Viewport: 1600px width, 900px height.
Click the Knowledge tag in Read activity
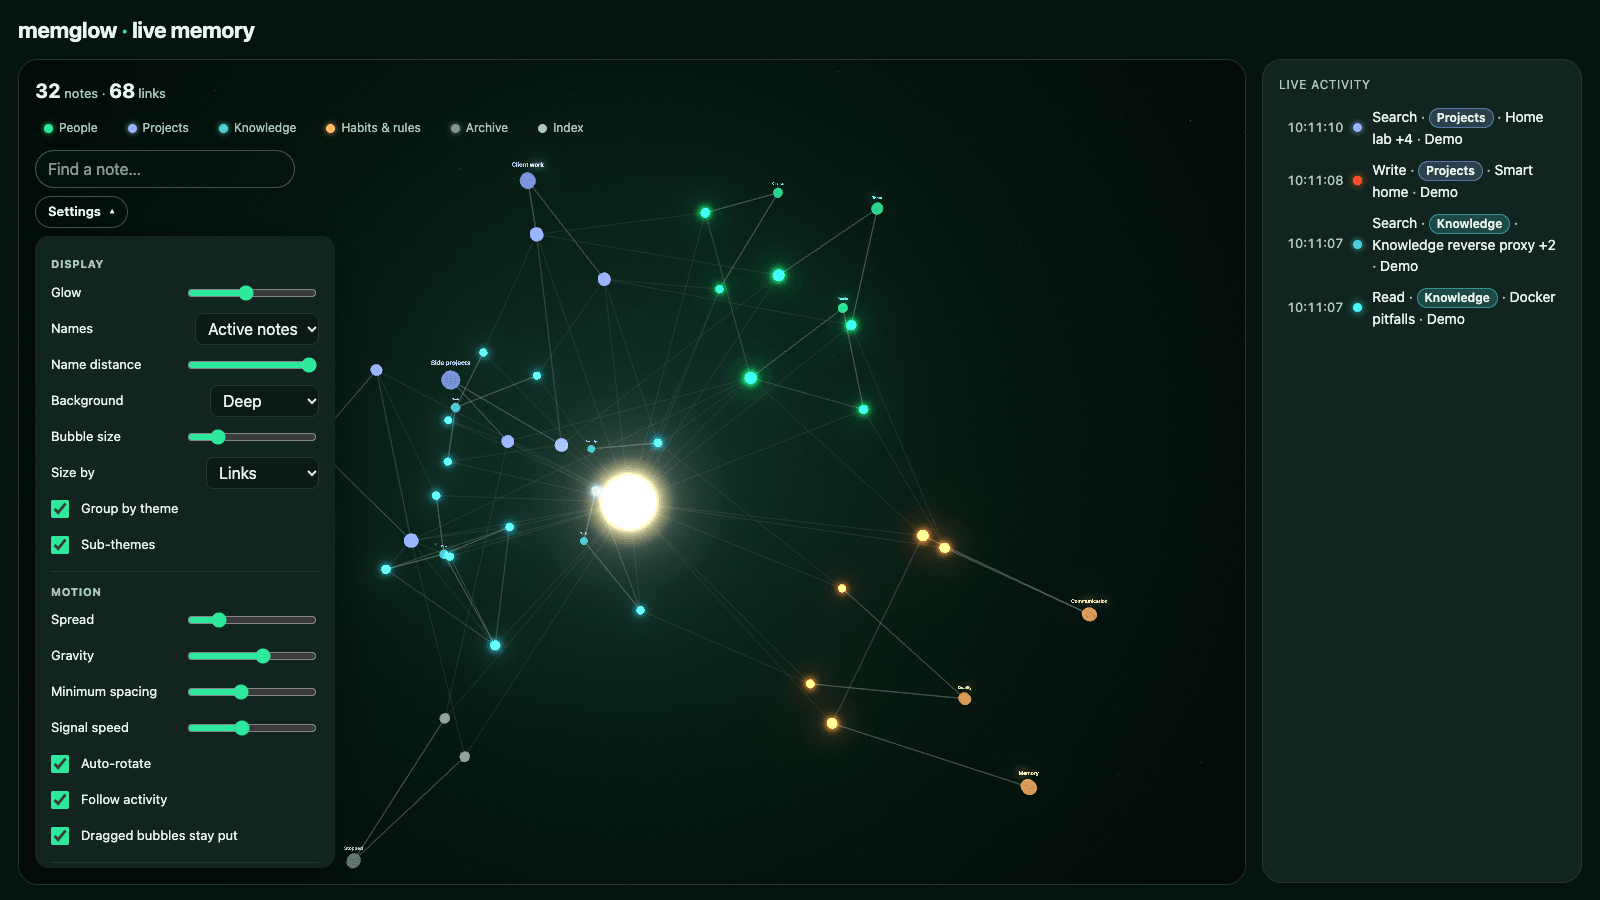pyautogui.click(x=1457, y=298)
